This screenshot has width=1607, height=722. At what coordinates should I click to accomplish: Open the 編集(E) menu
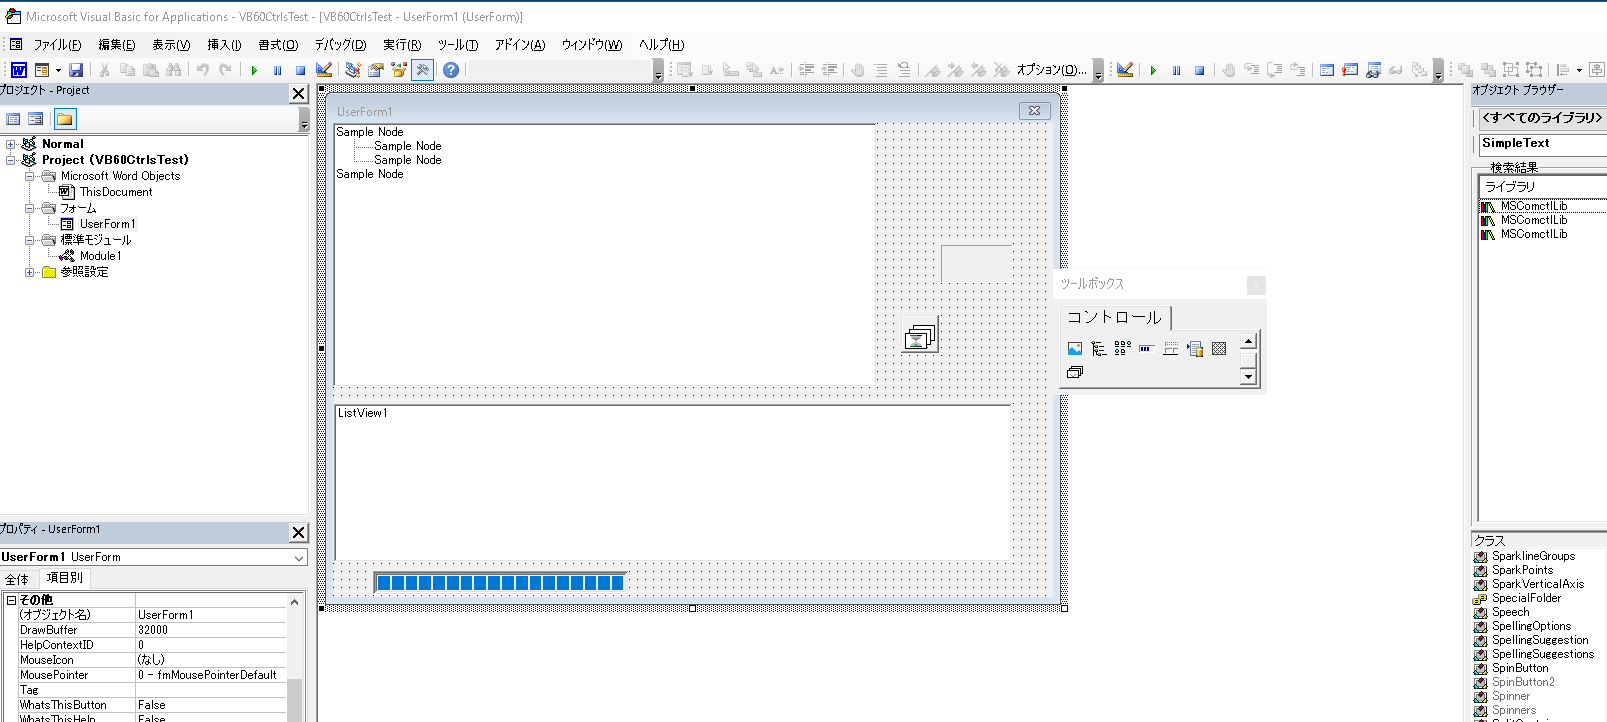pyautogui.click(x=116, y=45)
